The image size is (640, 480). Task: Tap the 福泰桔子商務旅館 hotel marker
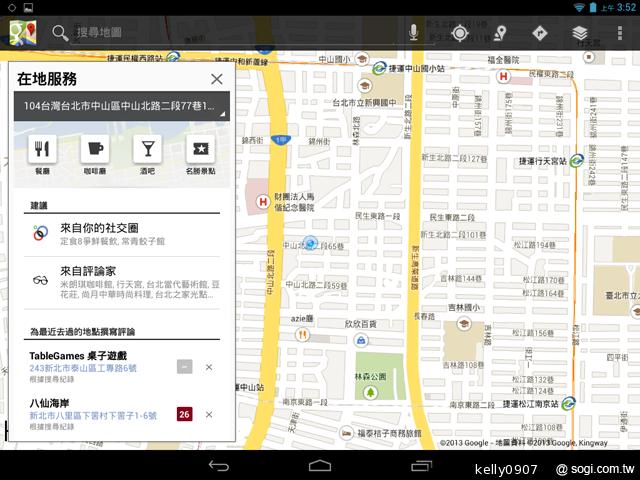coord(347,433)
